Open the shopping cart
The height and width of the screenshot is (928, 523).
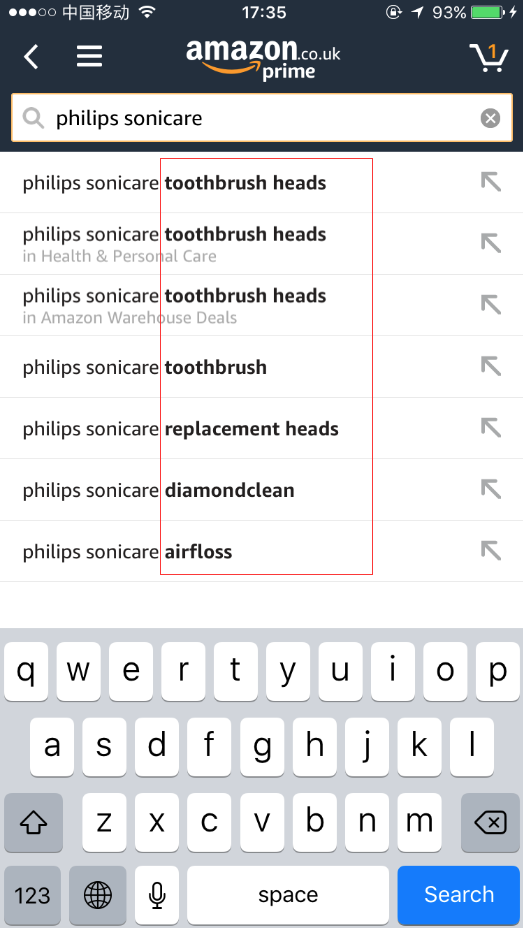489,57
